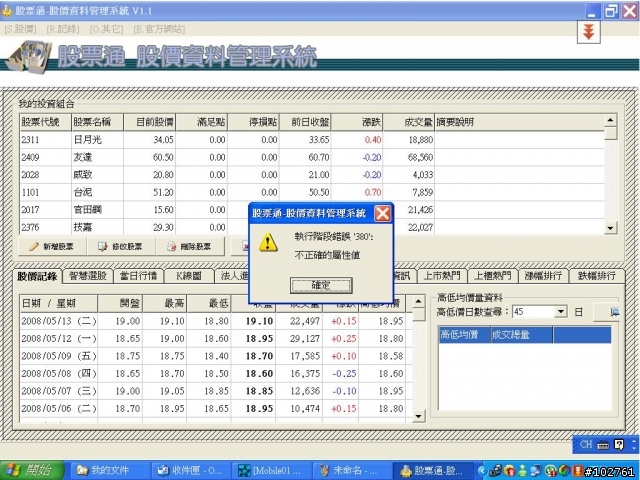This screenshot has height=480, width=640.
Task: Click the 2008/05/09 (五) record row
Action: point(216,356)
